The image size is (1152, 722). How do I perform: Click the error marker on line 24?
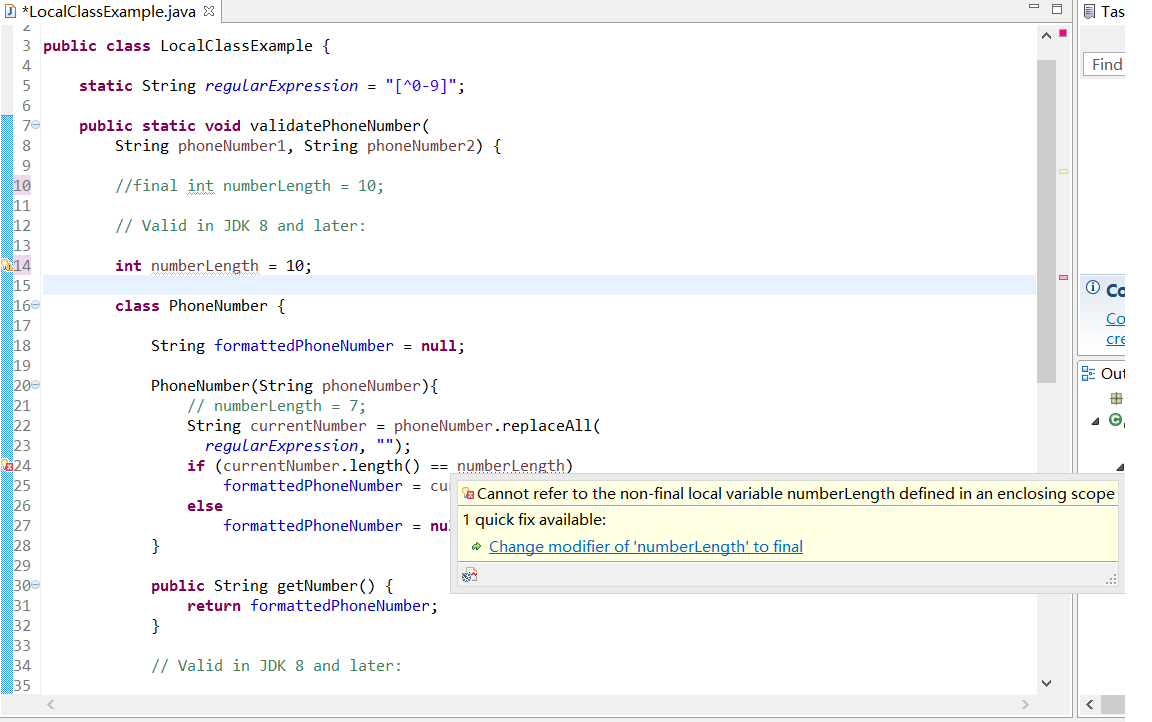6,466
